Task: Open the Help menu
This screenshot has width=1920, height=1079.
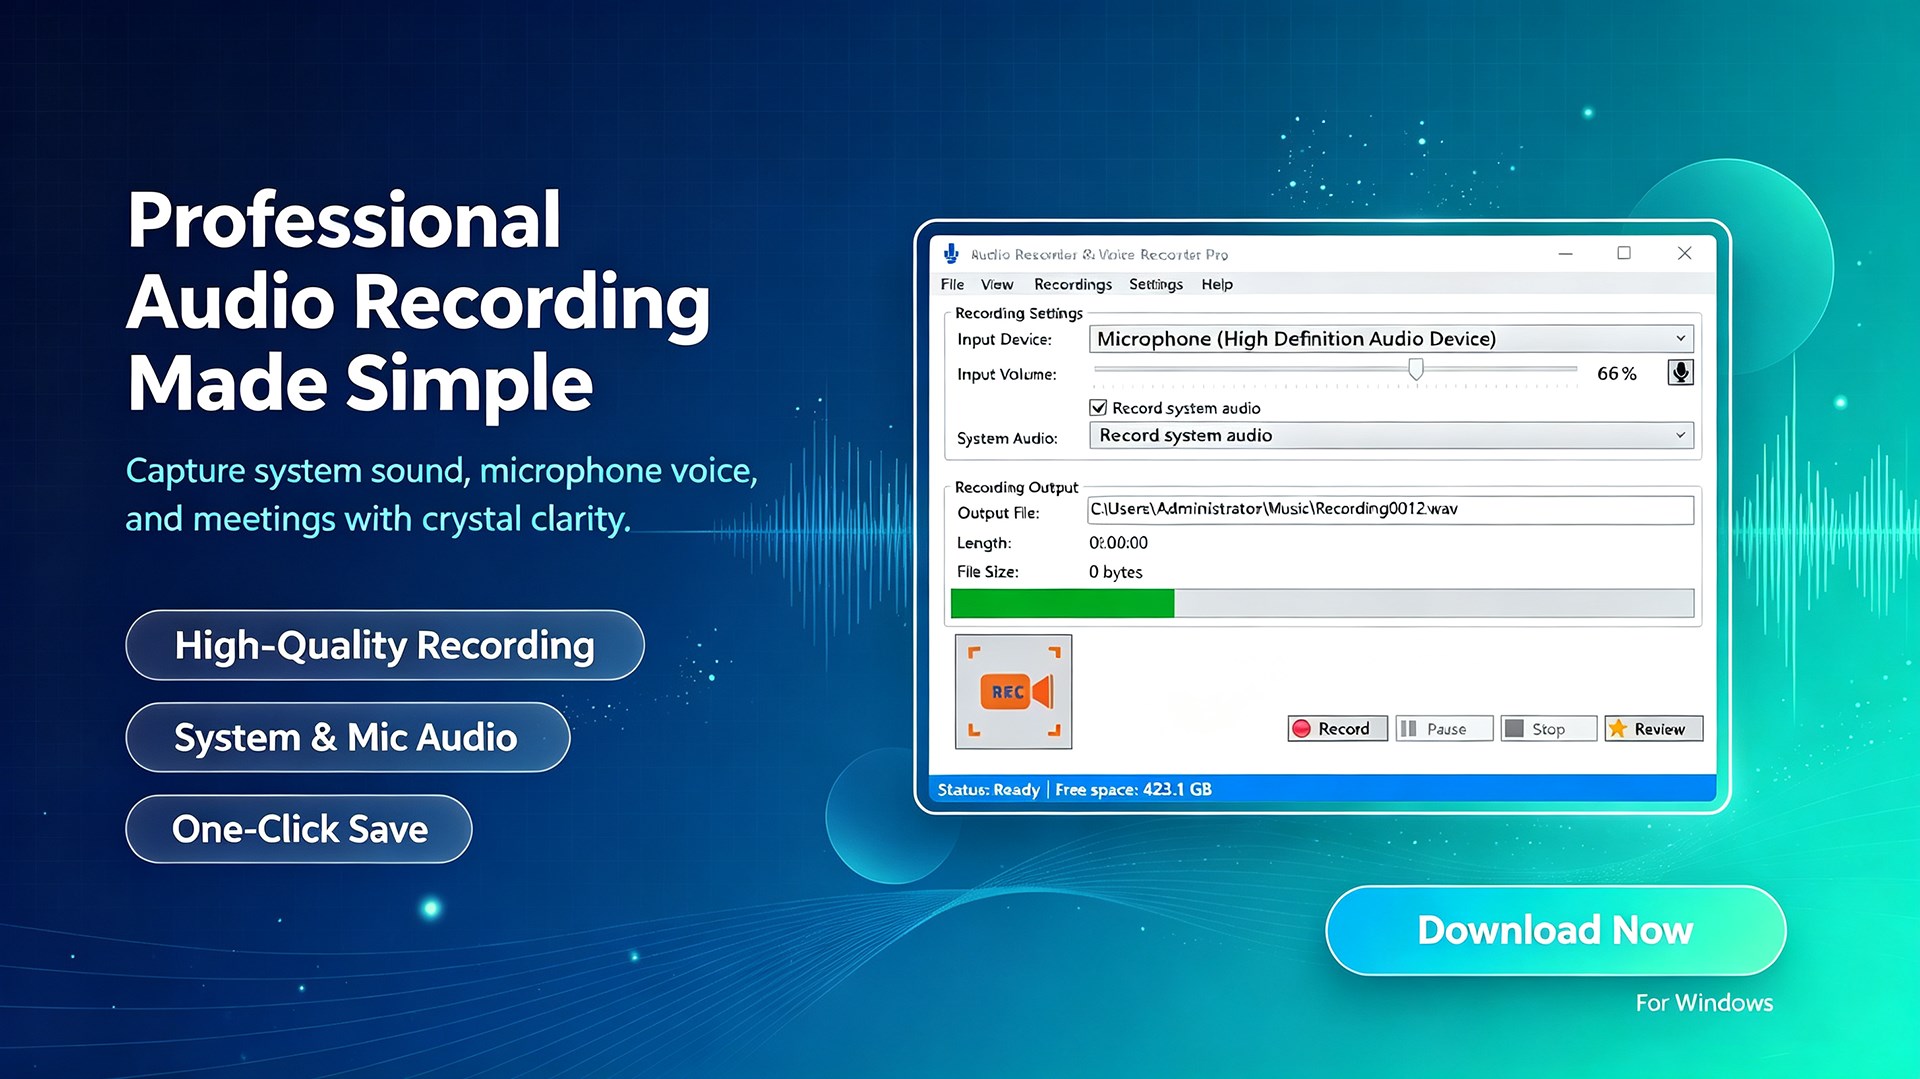Action: coord(1217,284)
